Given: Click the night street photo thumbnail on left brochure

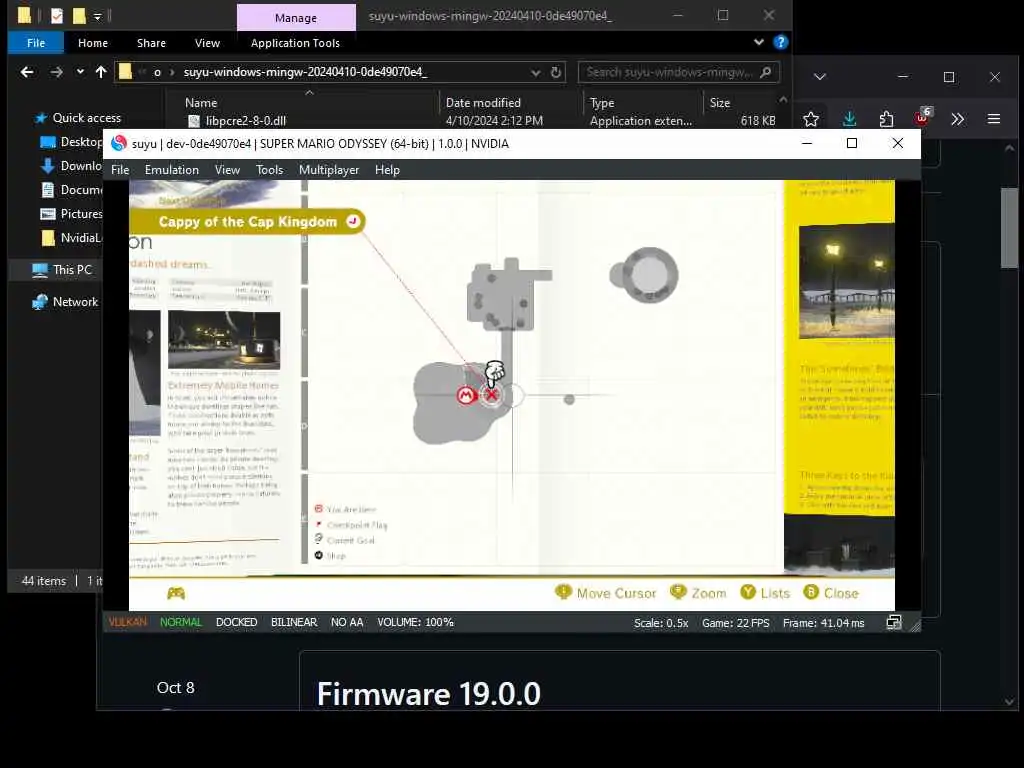Looking at the screenshot, I should (224, 340).
